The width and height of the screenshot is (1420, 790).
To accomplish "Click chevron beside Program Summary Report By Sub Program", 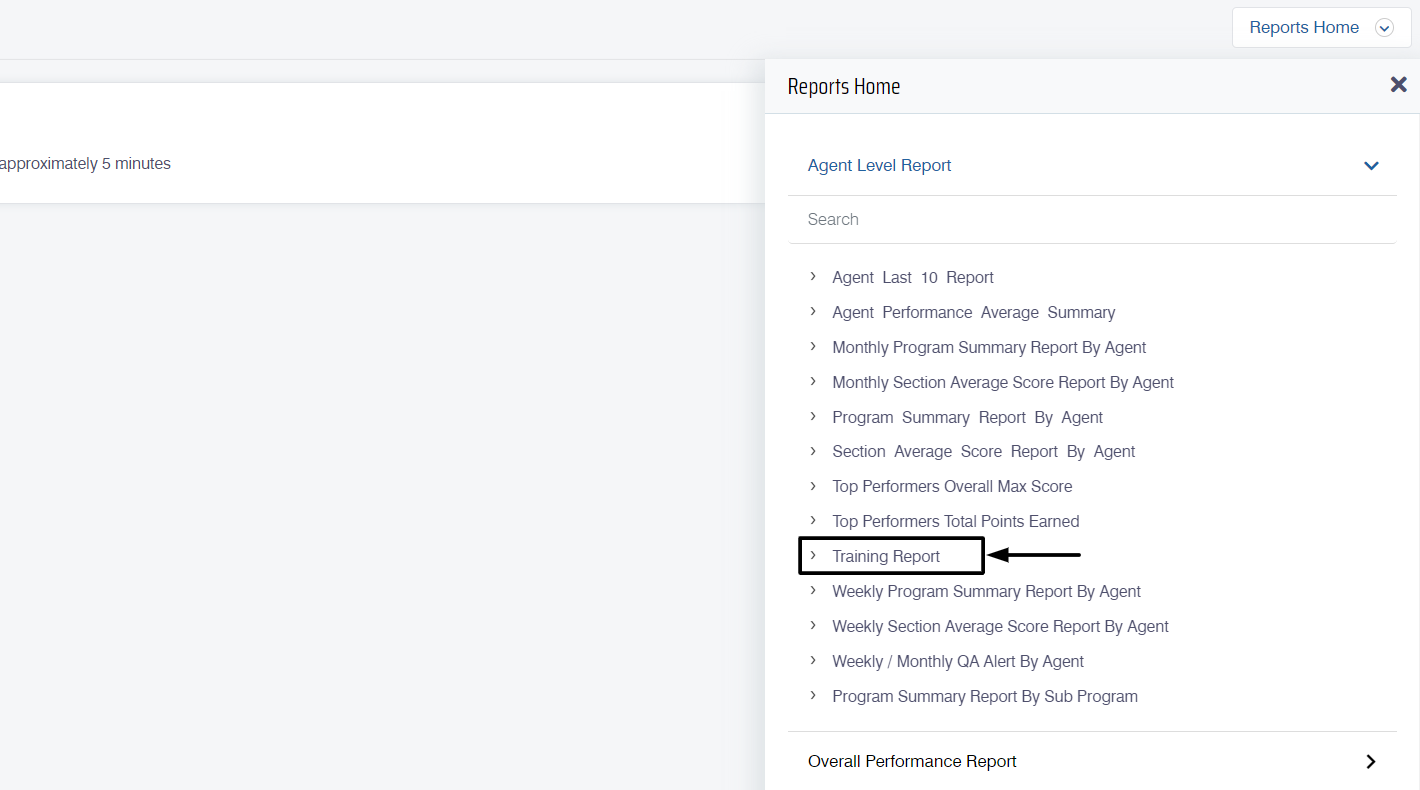I will 813,695.
